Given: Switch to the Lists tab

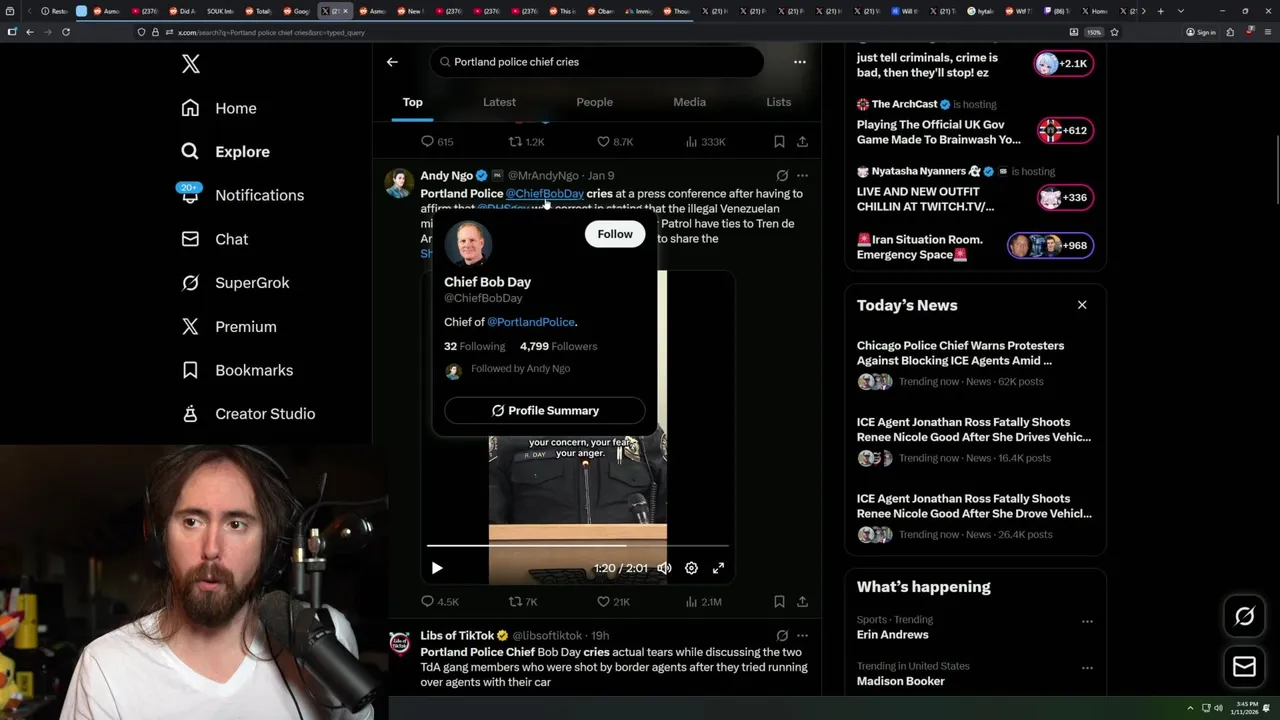Looking at the screenshot, I should pyautogui.click(x=778, y=102).
